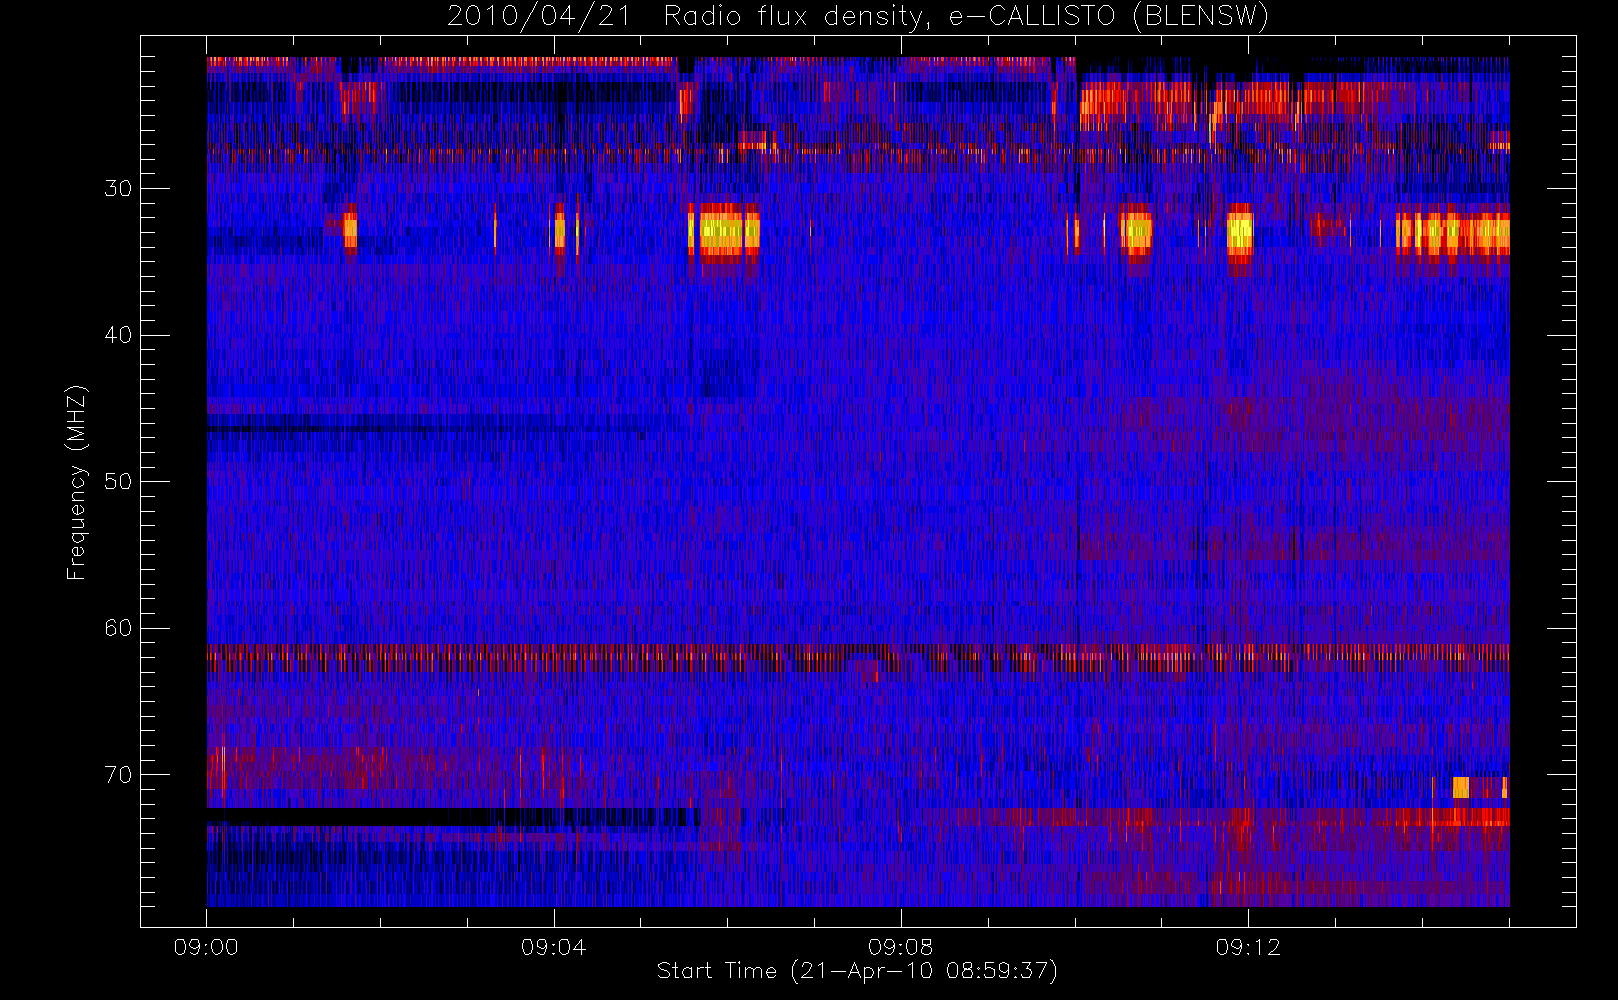1618x1000 pixels.
Task: Click the 40 frequency tick label
Action: [x=118, y=335]
